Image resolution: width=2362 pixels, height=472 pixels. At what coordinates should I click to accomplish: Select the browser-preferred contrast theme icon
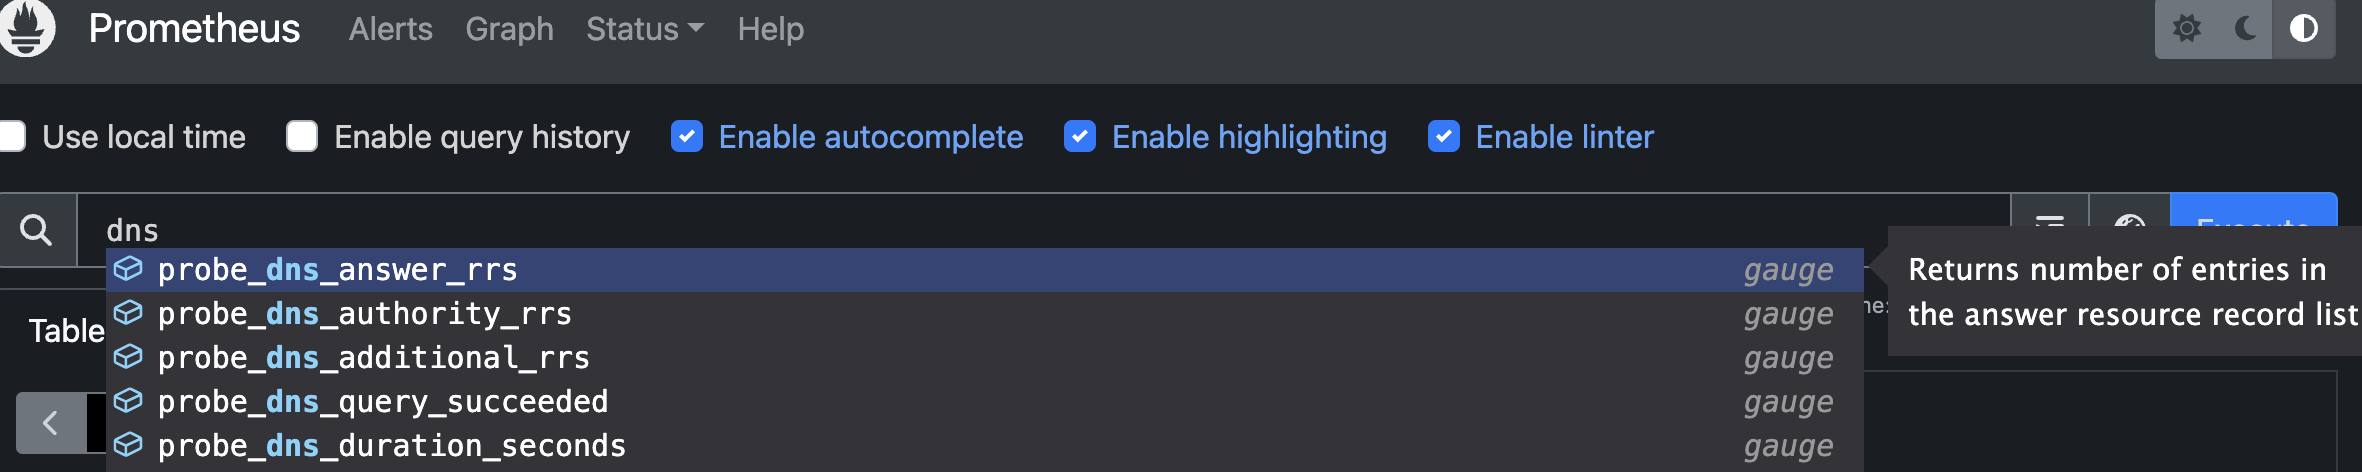pyautogui.click(x=2304, y=28)
